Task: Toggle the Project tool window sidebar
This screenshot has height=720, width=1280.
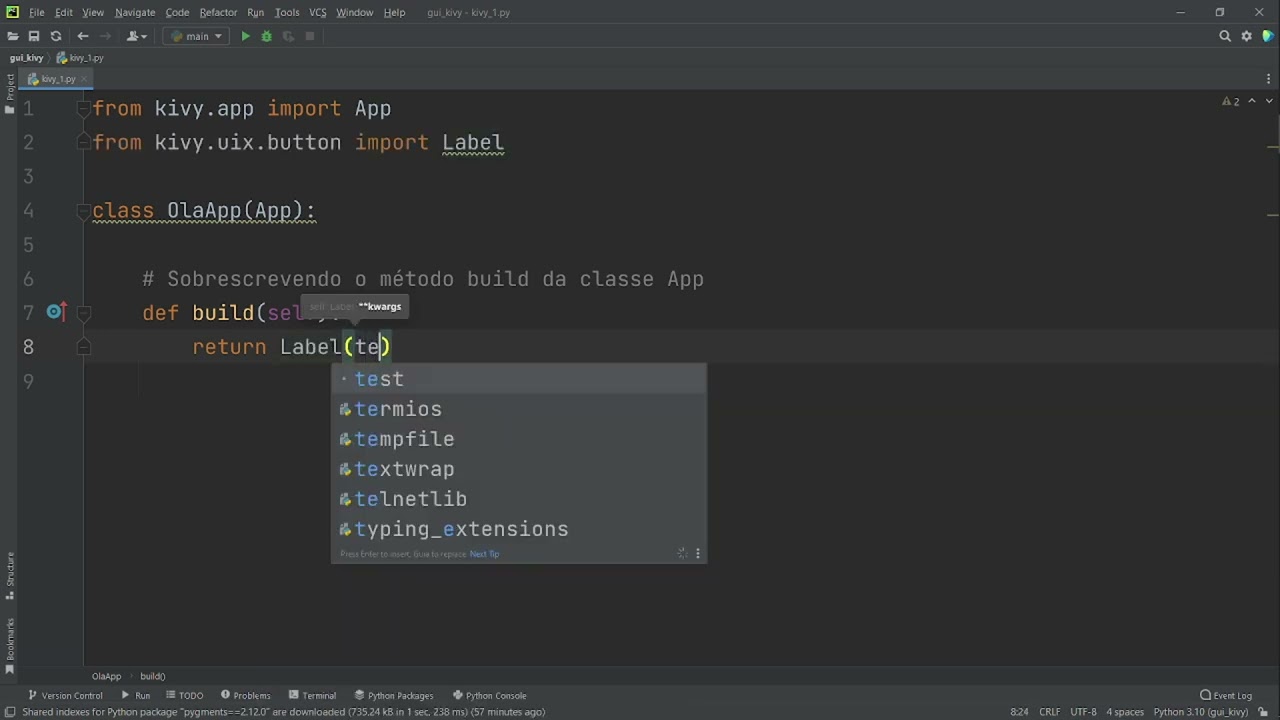Action: [10, 94]
